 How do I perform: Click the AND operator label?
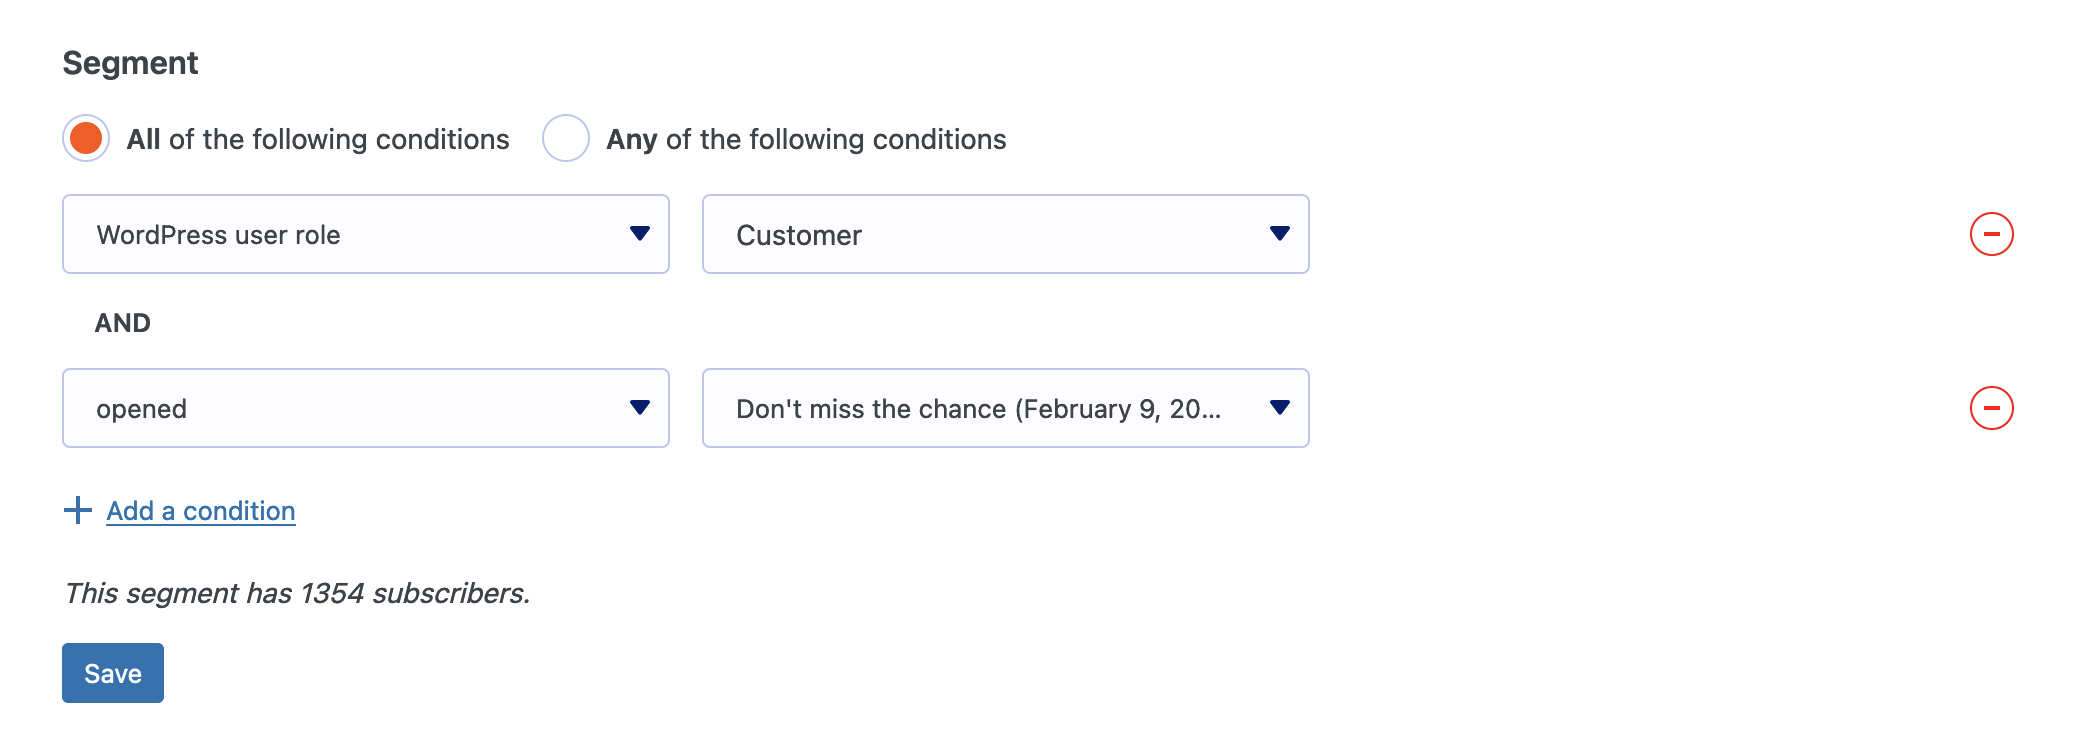[x=122, y=323]
